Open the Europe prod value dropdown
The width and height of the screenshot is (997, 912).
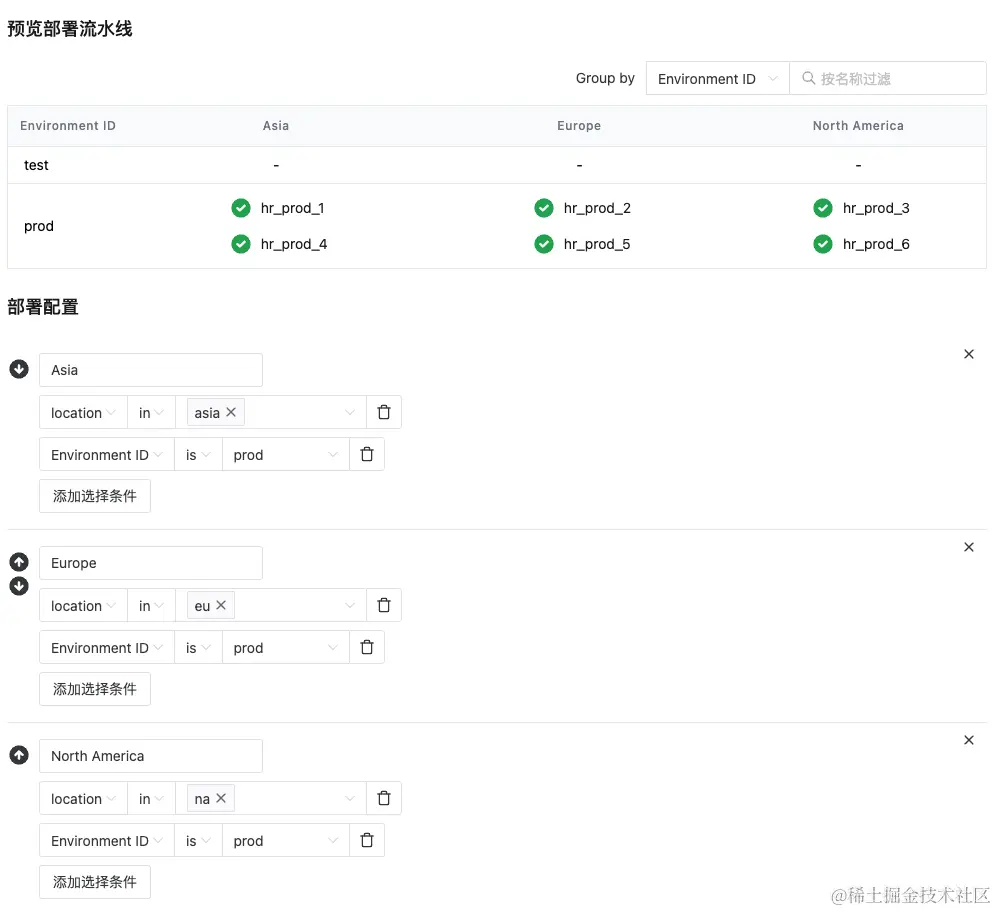pos(285,647)
